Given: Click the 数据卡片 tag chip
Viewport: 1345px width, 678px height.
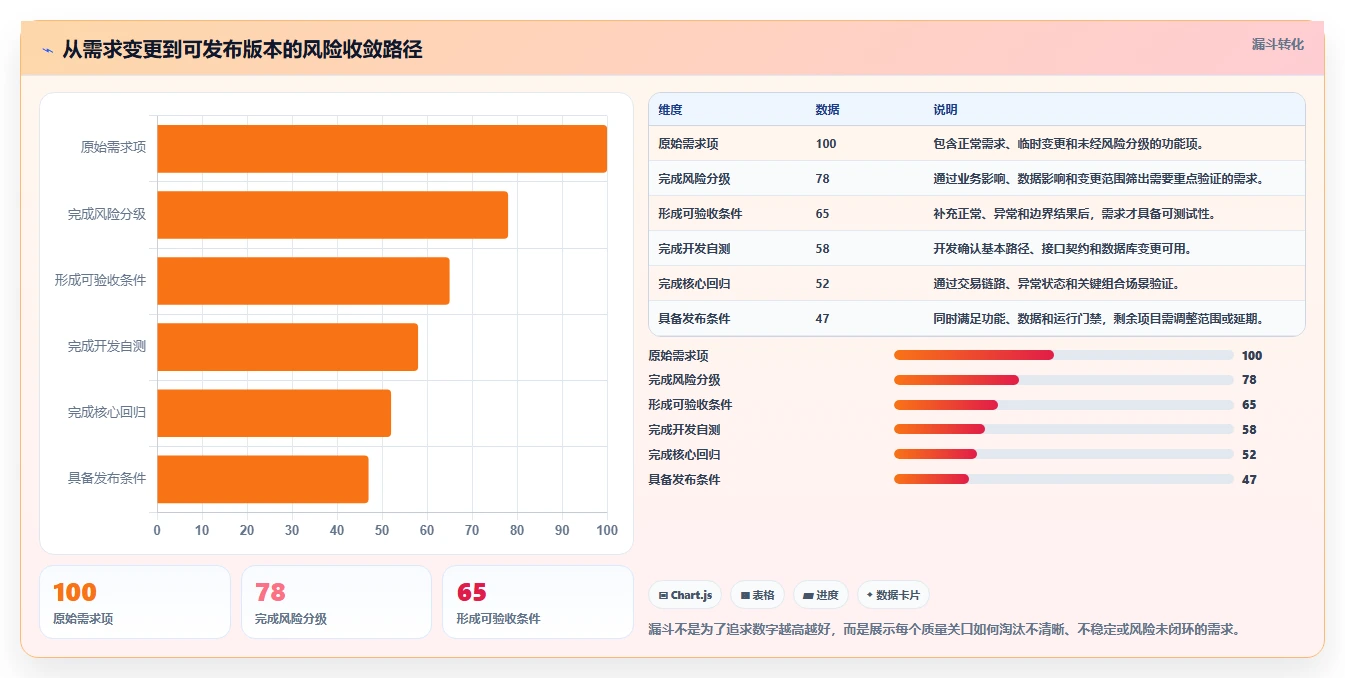Looking at the screenshot, I should pos(893,595).
